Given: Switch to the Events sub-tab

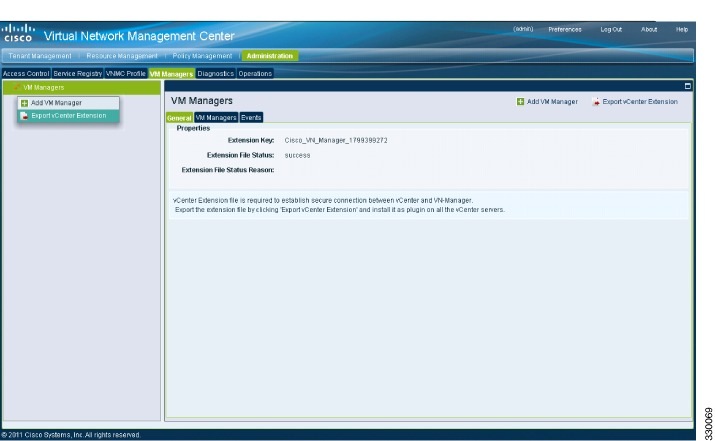Looking at the screenshot, I should (251, 118).
